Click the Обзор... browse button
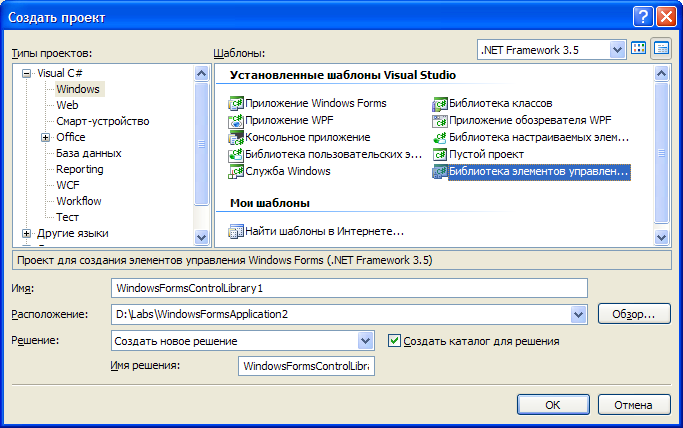683x428 pixels. (634, 314)
